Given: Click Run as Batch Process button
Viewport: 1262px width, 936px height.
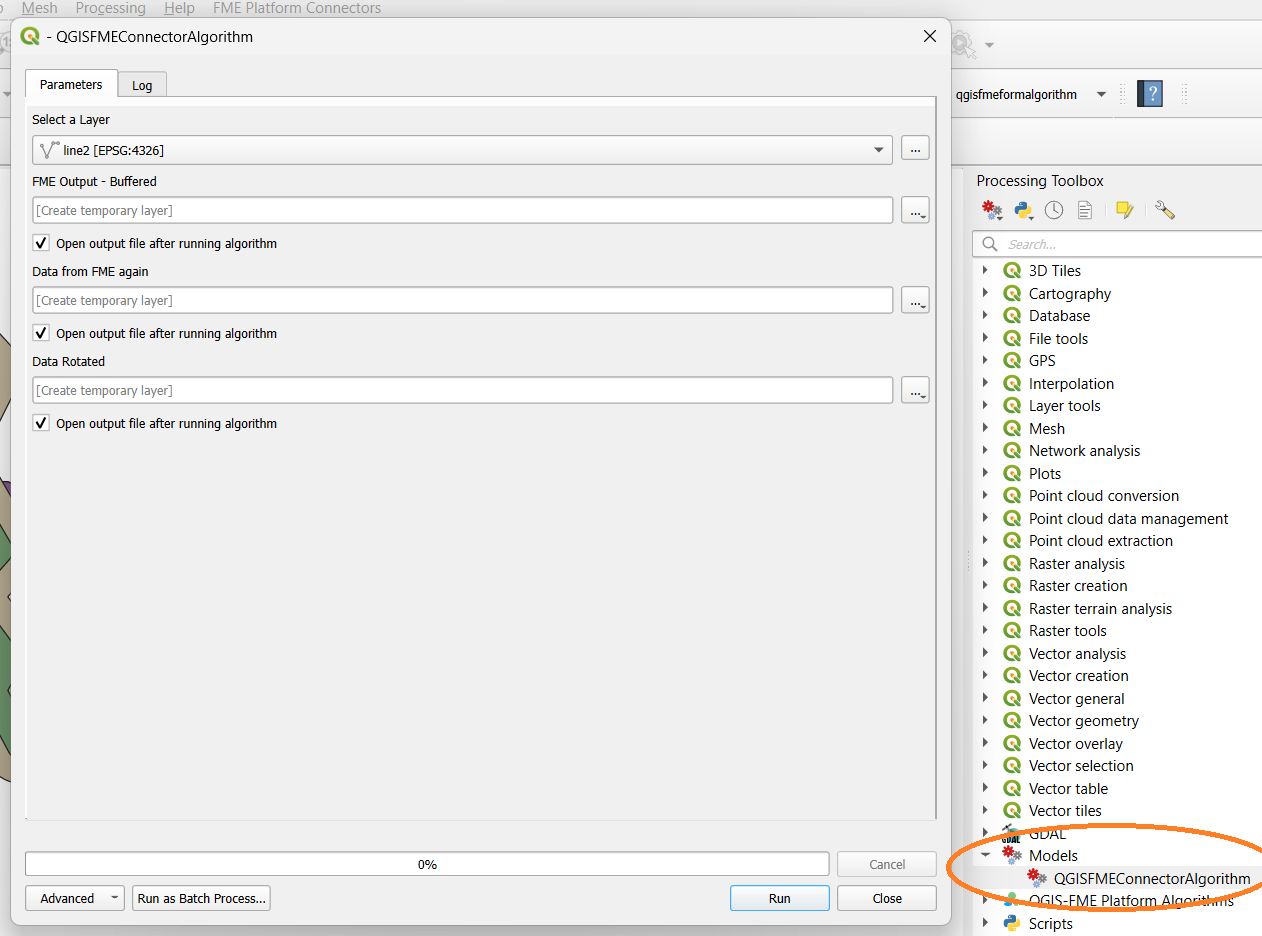Looking at the screenshot, I should 202,898.
